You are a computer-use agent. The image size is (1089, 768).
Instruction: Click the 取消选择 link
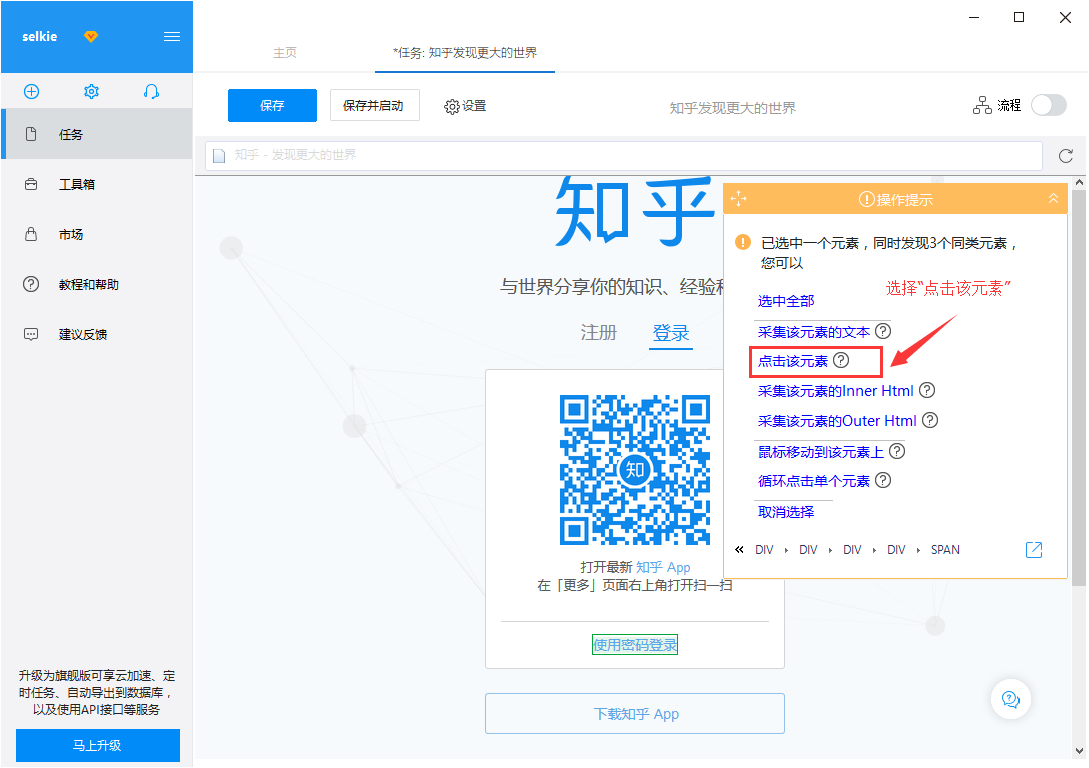click(x=785, y=512)
